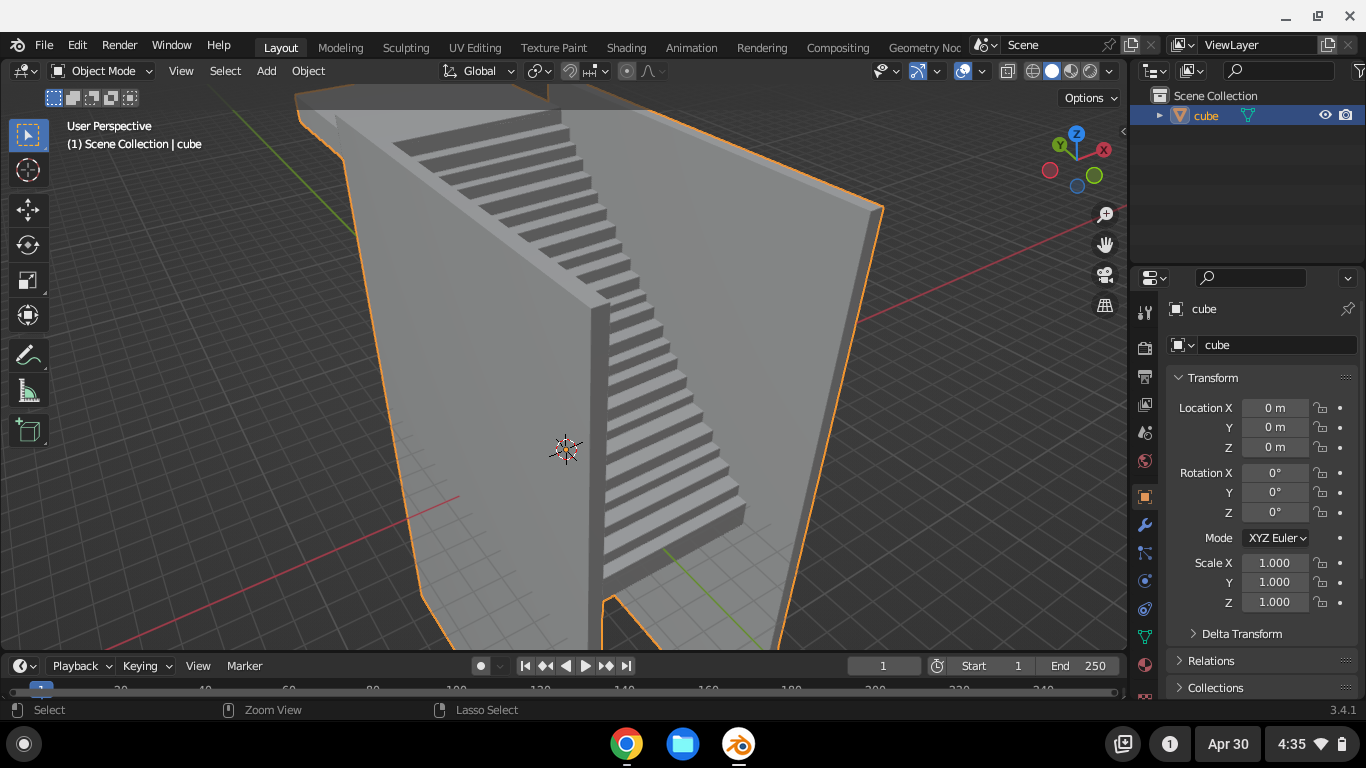Open the Object Mode dropdown
This screenshot has height=768, width=1366.
pos(101,71)
